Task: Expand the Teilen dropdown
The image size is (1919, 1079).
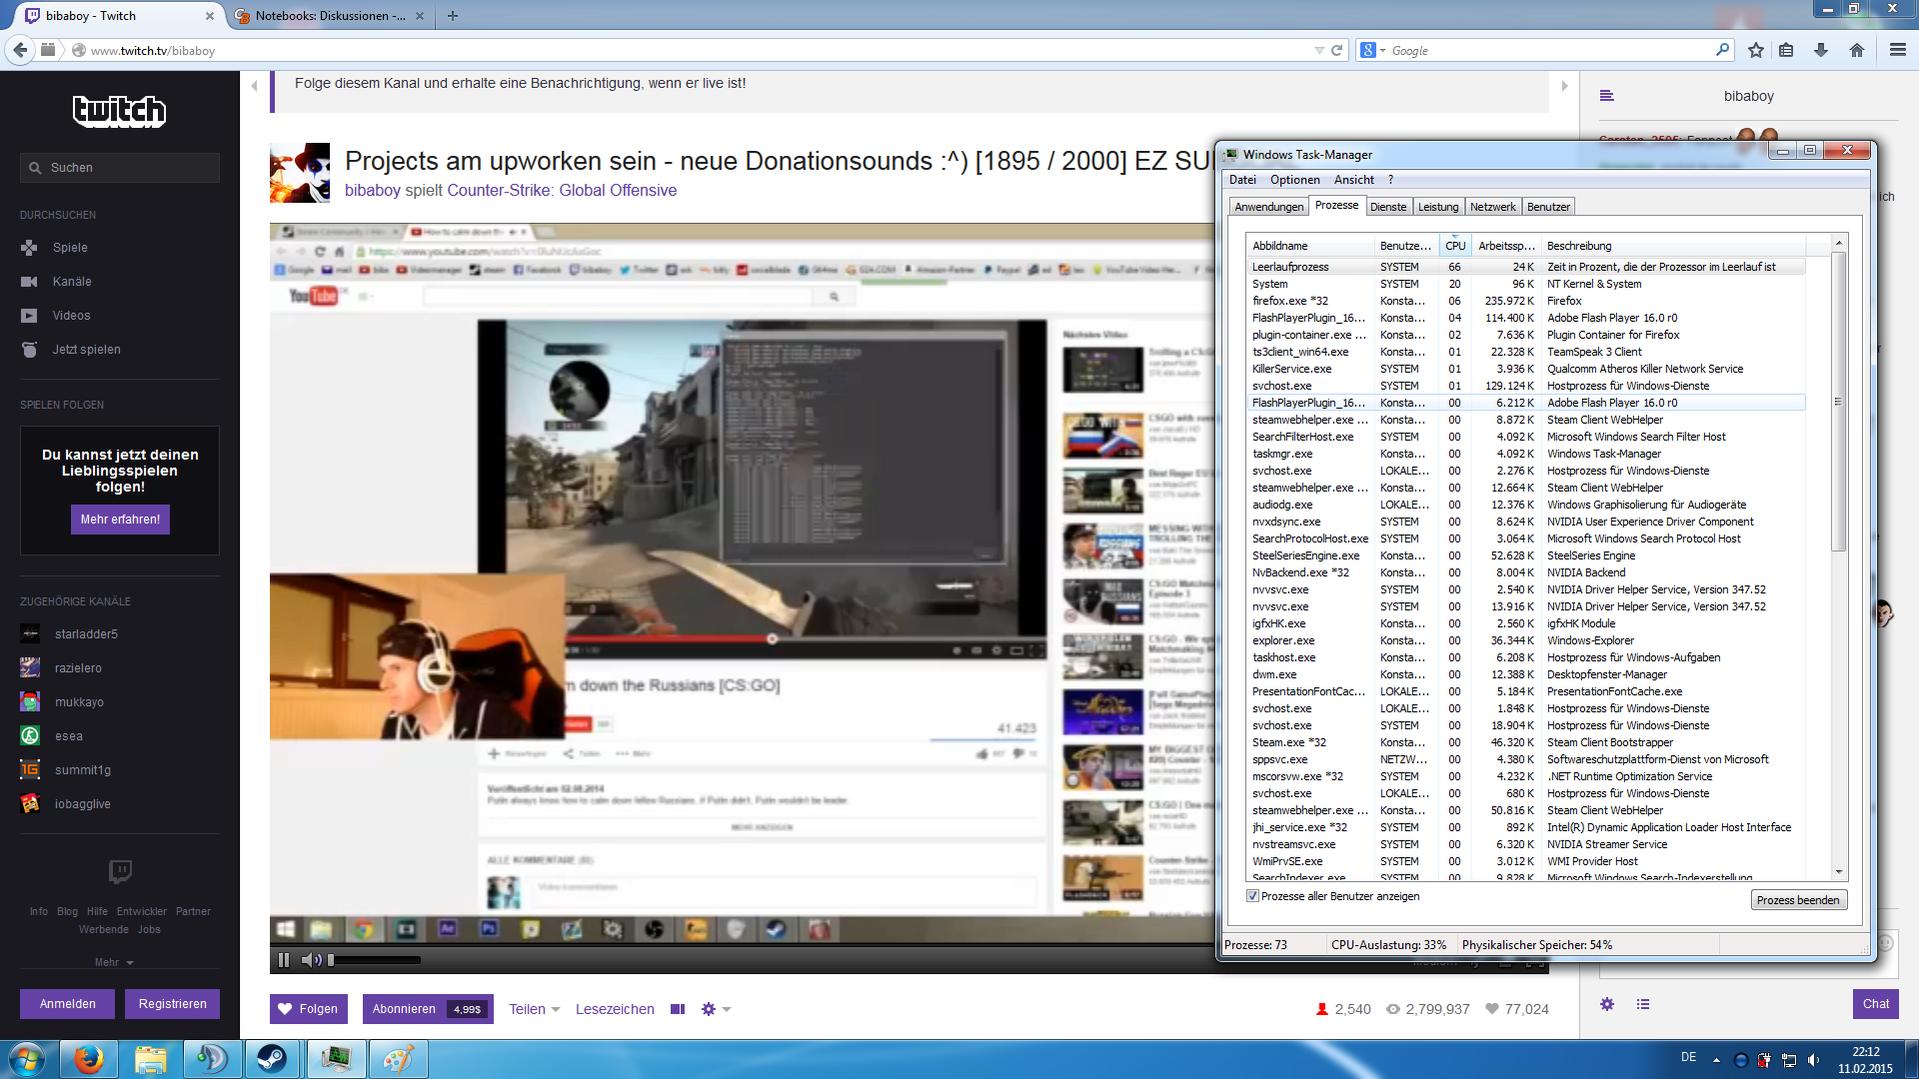Action: tap(534, 1009)
